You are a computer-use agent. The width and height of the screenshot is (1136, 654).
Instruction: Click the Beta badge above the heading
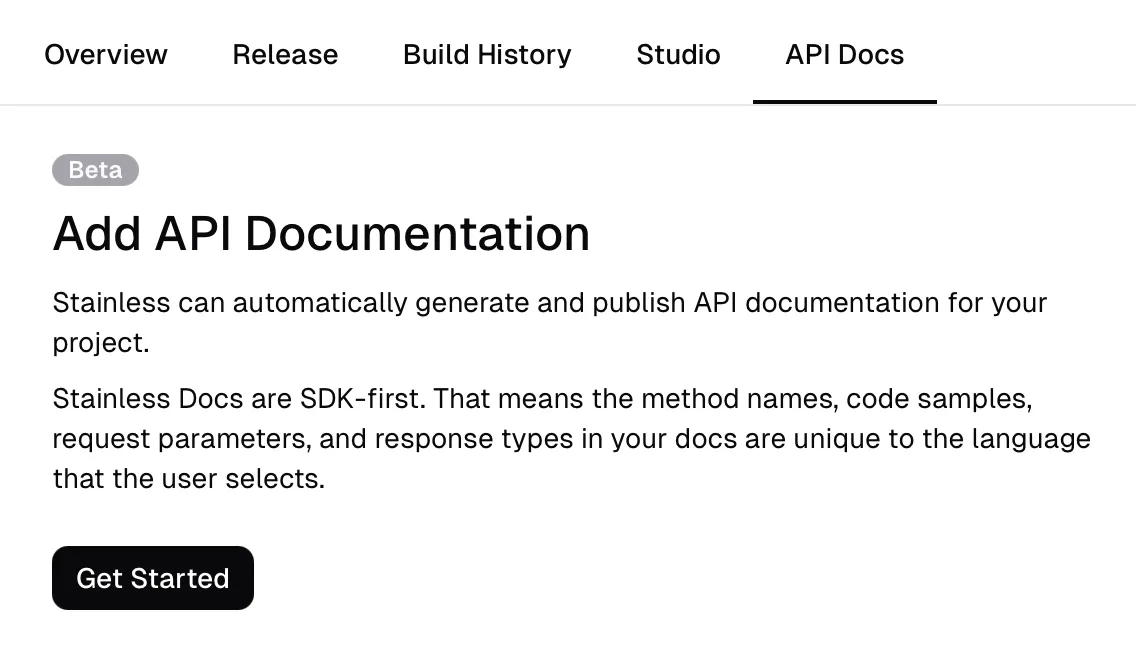[95, 170]
